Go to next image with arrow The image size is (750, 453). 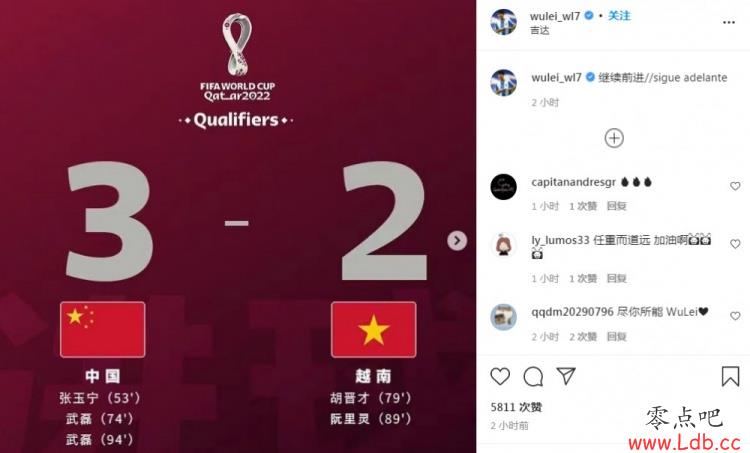pos(457,240)
